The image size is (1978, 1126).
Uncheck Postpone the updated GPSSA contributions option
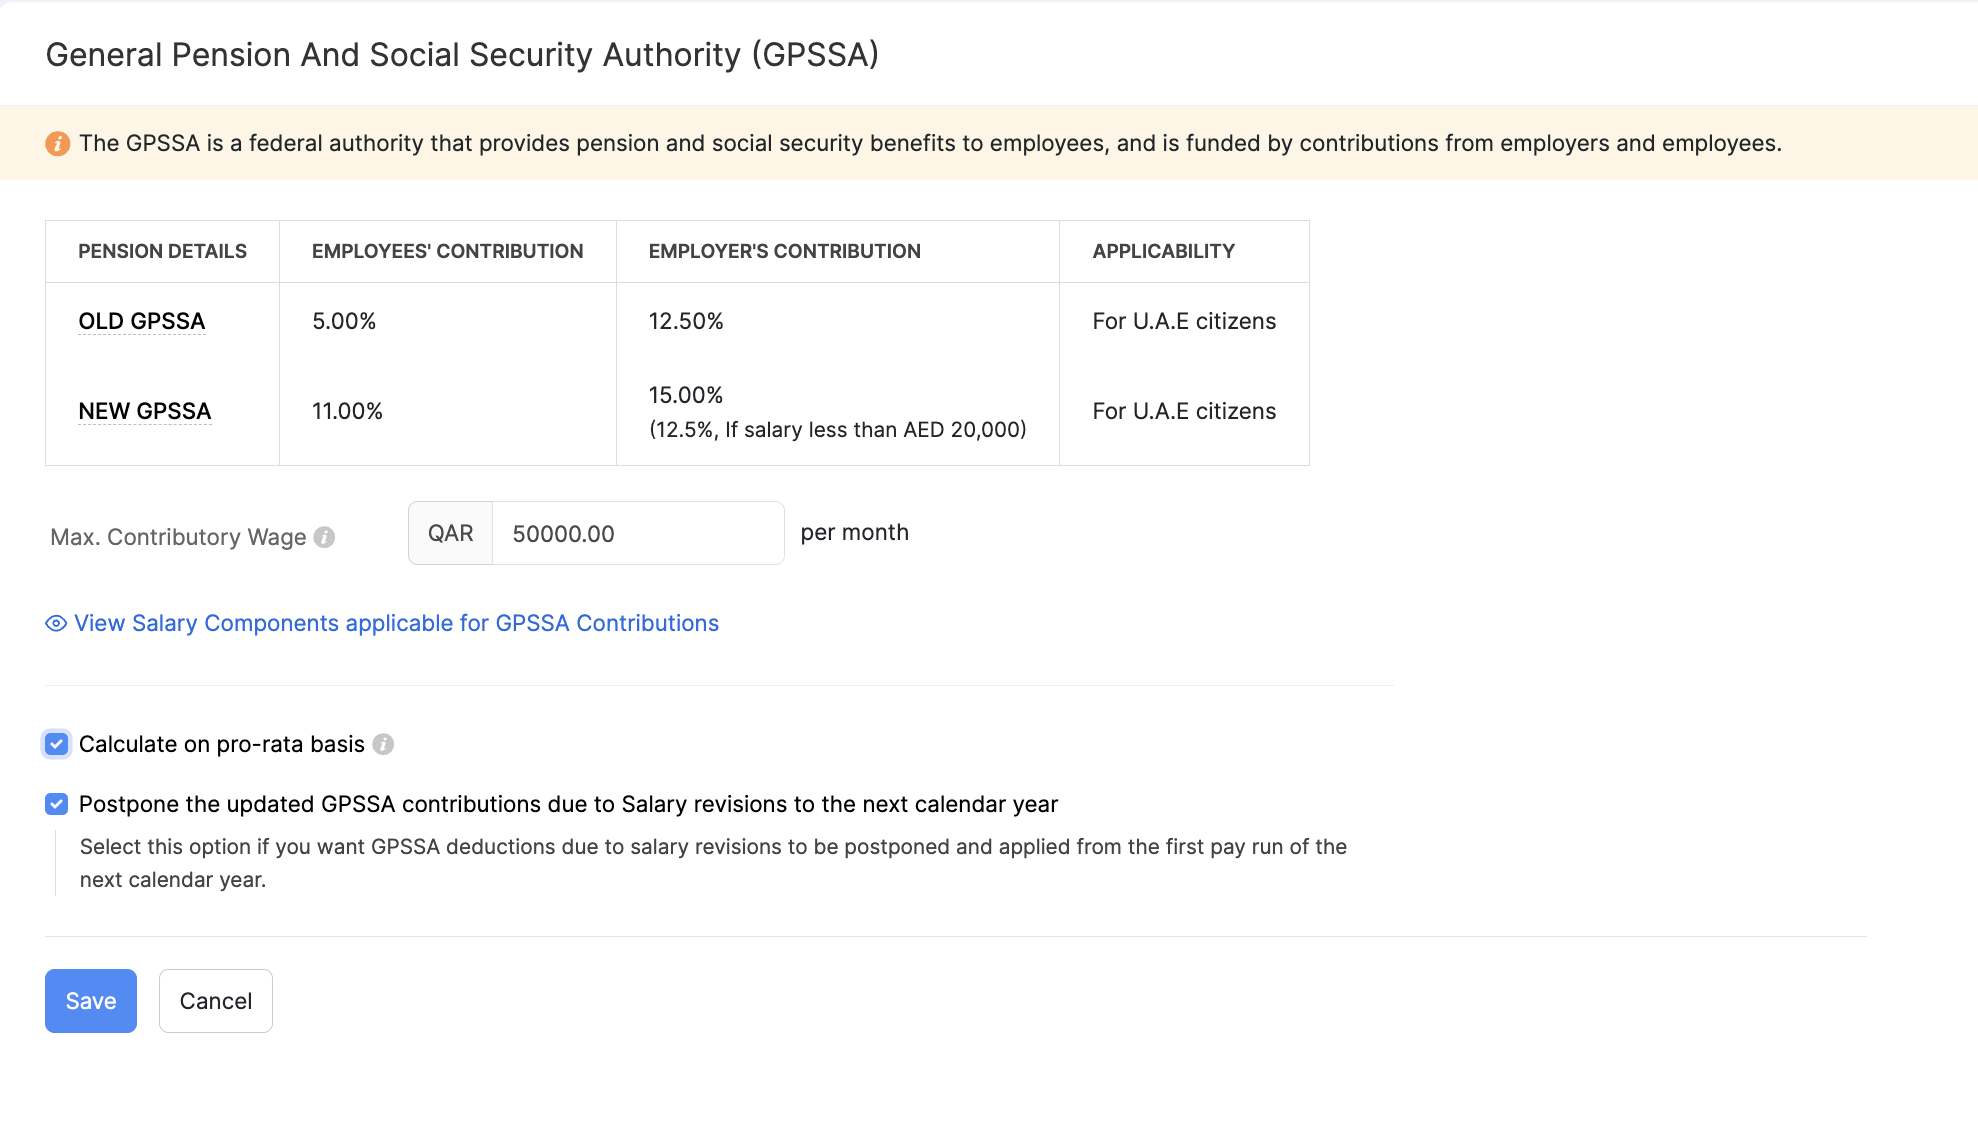pyautogui.click(x=56, y=804)
